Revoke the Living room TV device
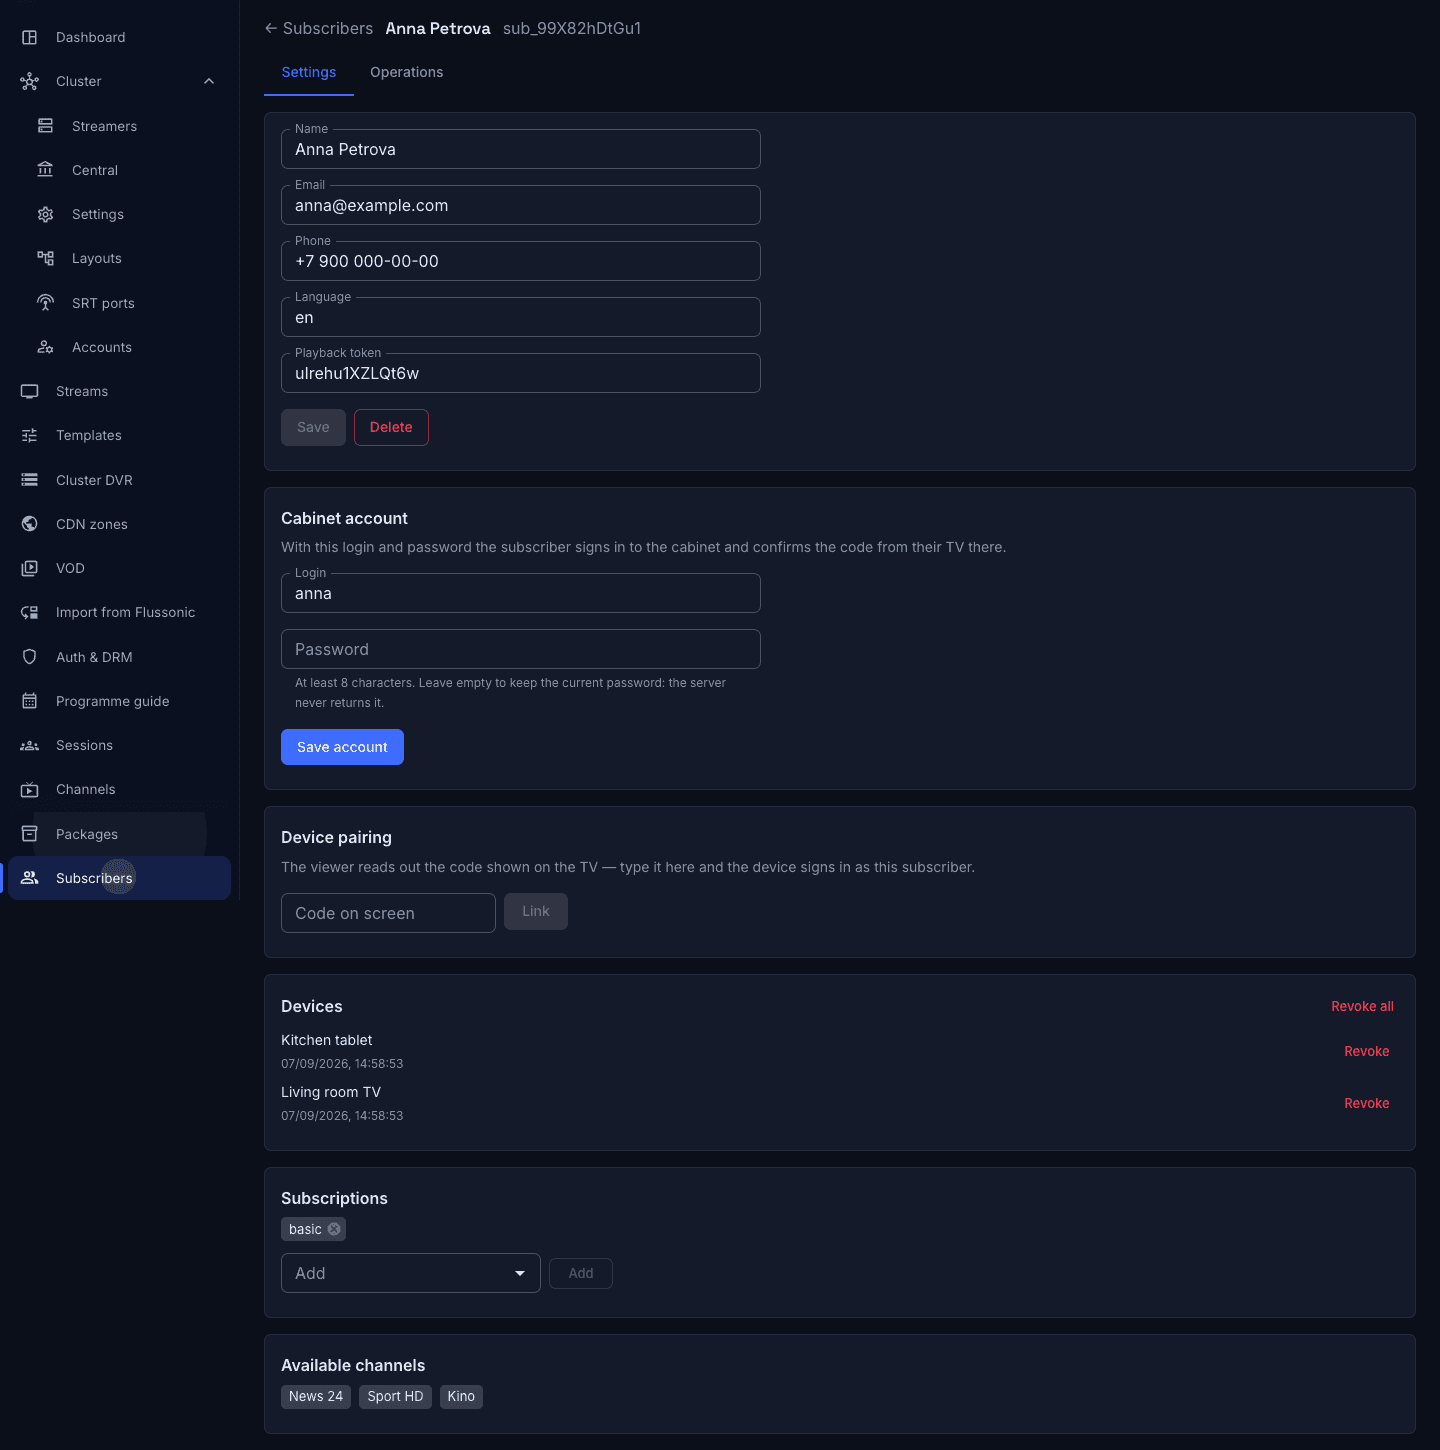Image resolution: width=1440 pixels, height=1450 pixels. pyautogui.click(x=1367, y=1103)
